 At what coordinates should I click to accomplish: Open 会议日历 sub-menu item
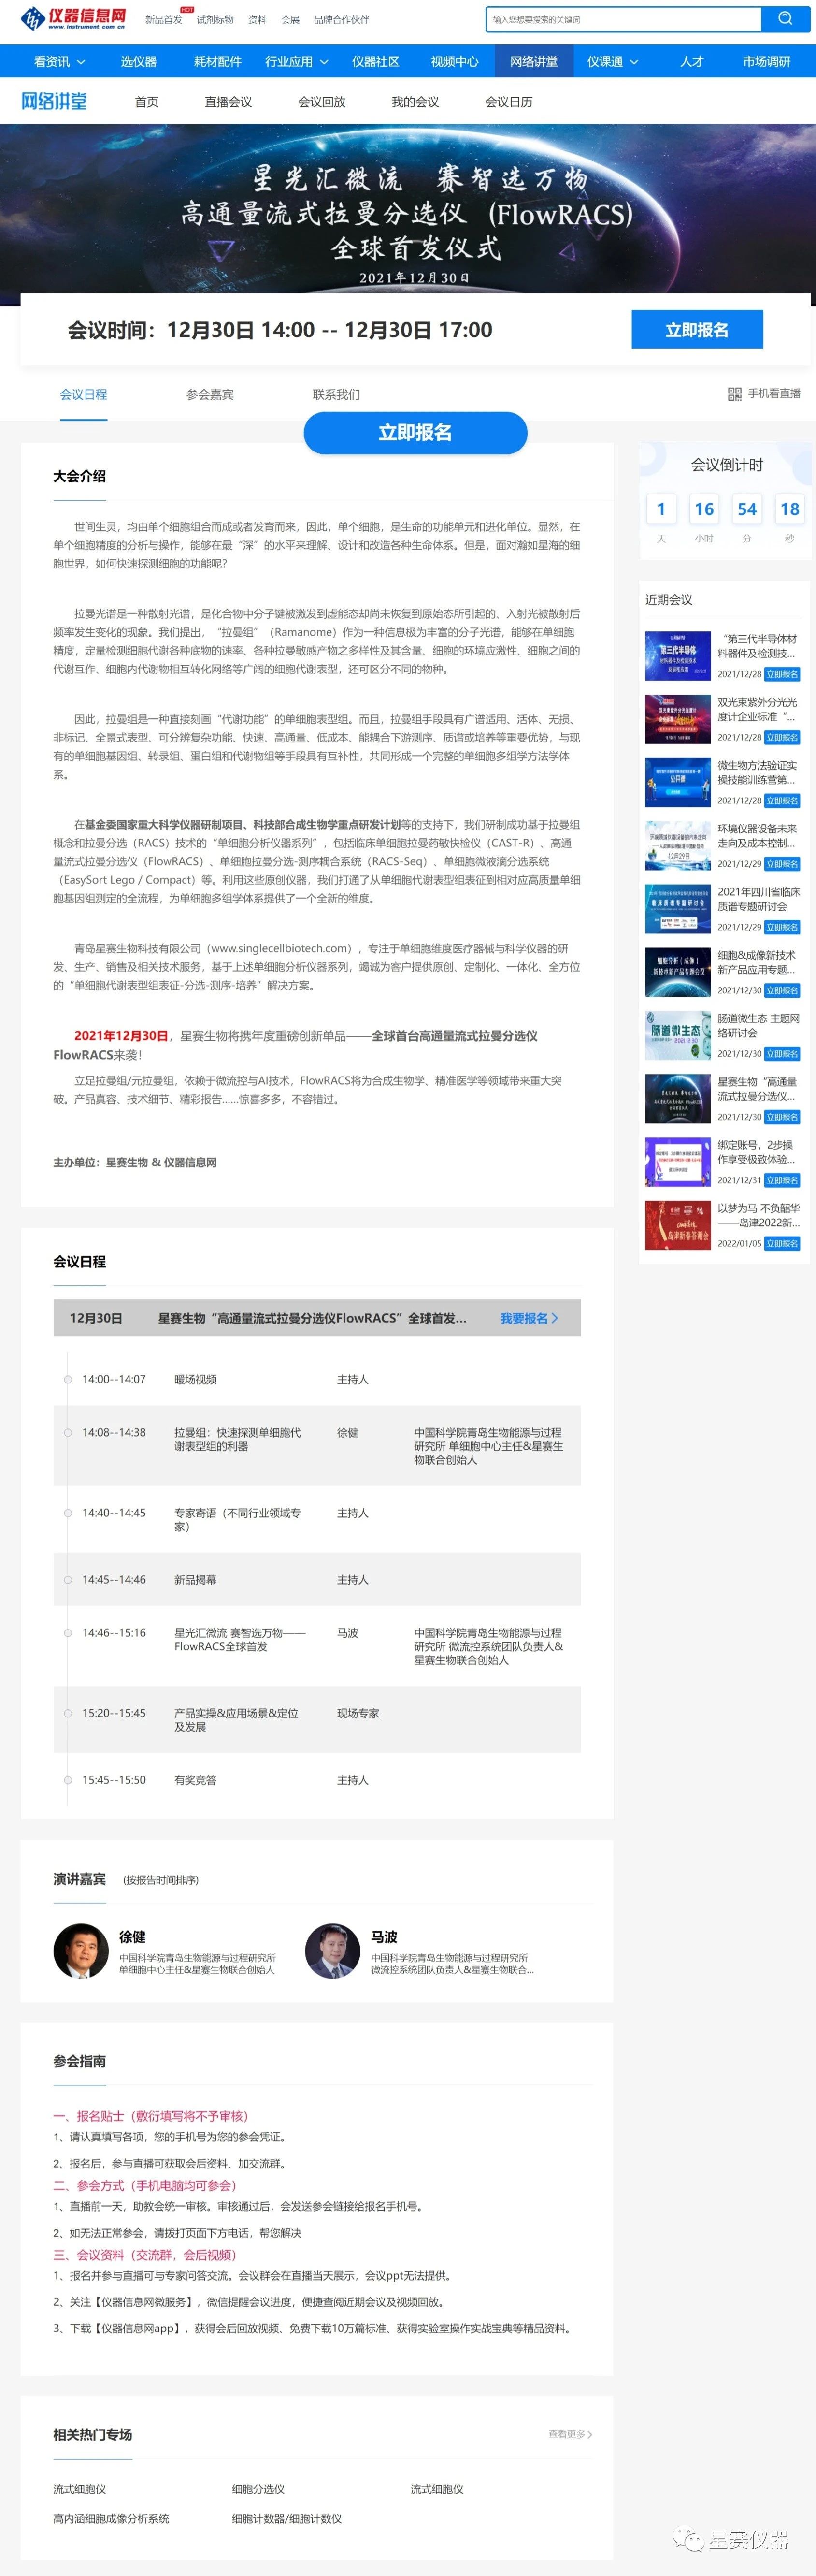click(509, 102)
